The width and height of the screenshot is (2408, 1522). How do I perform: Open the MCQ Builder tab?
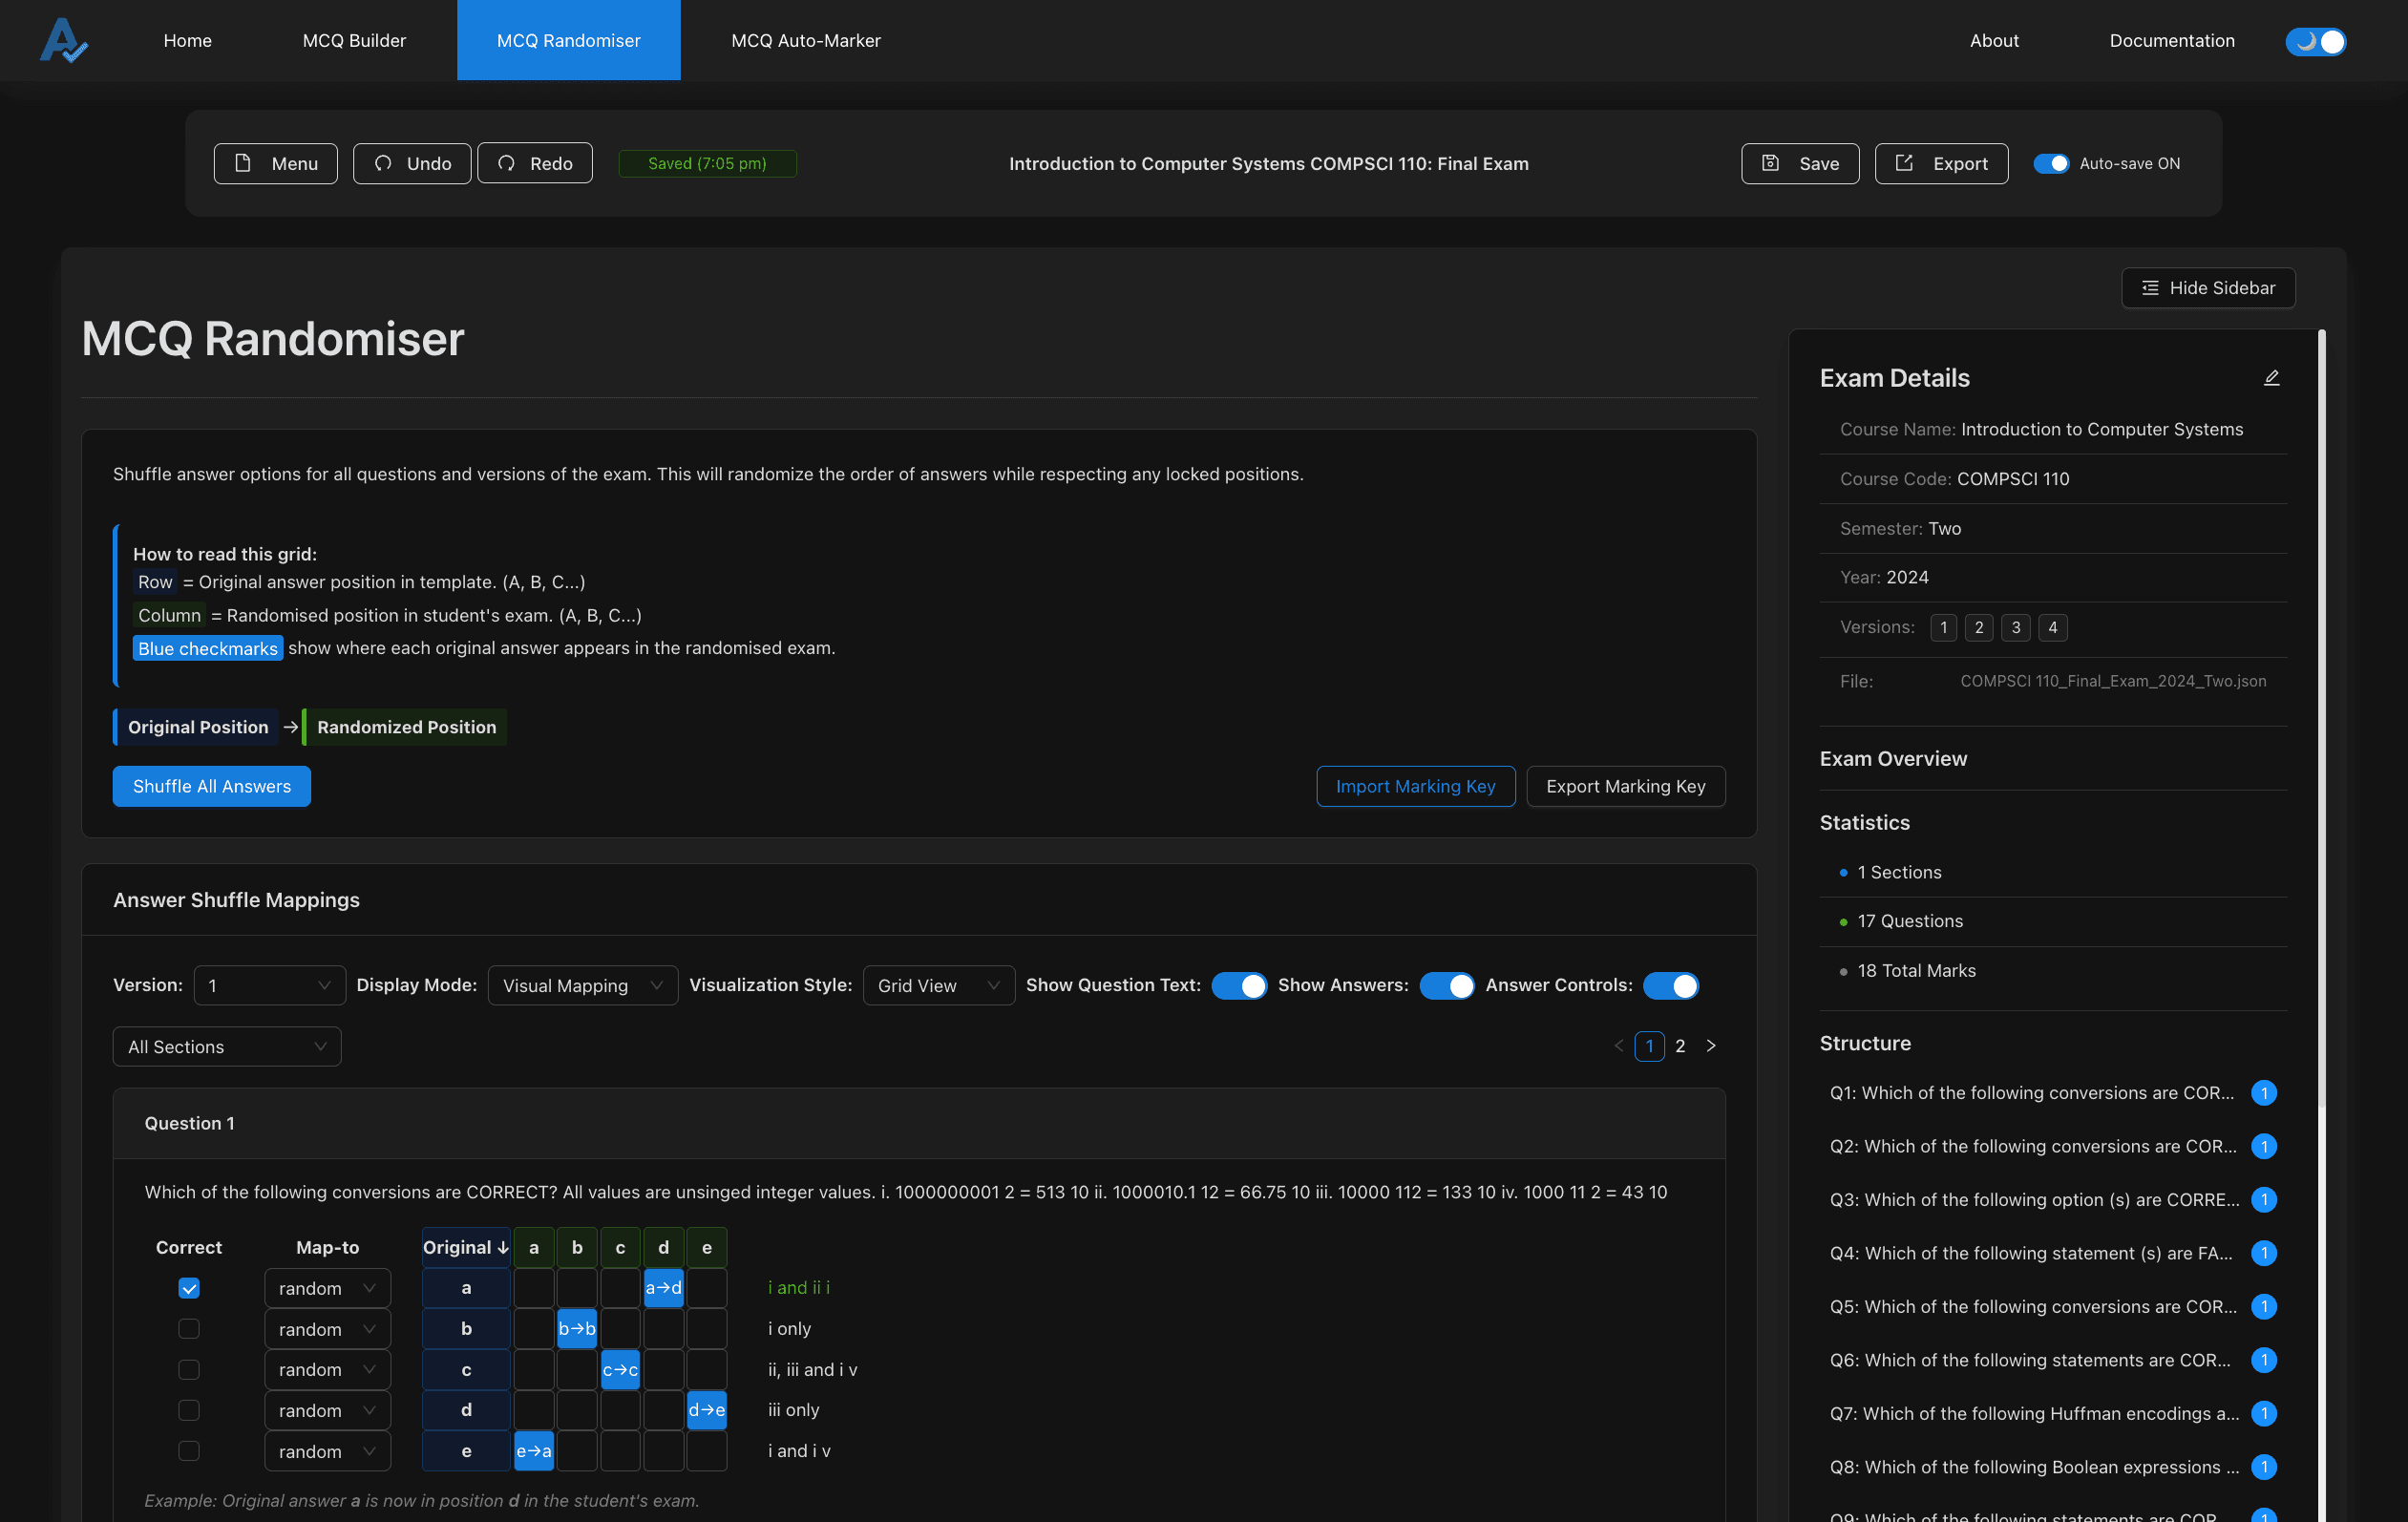pyautogui.click(x=354, y=41)
